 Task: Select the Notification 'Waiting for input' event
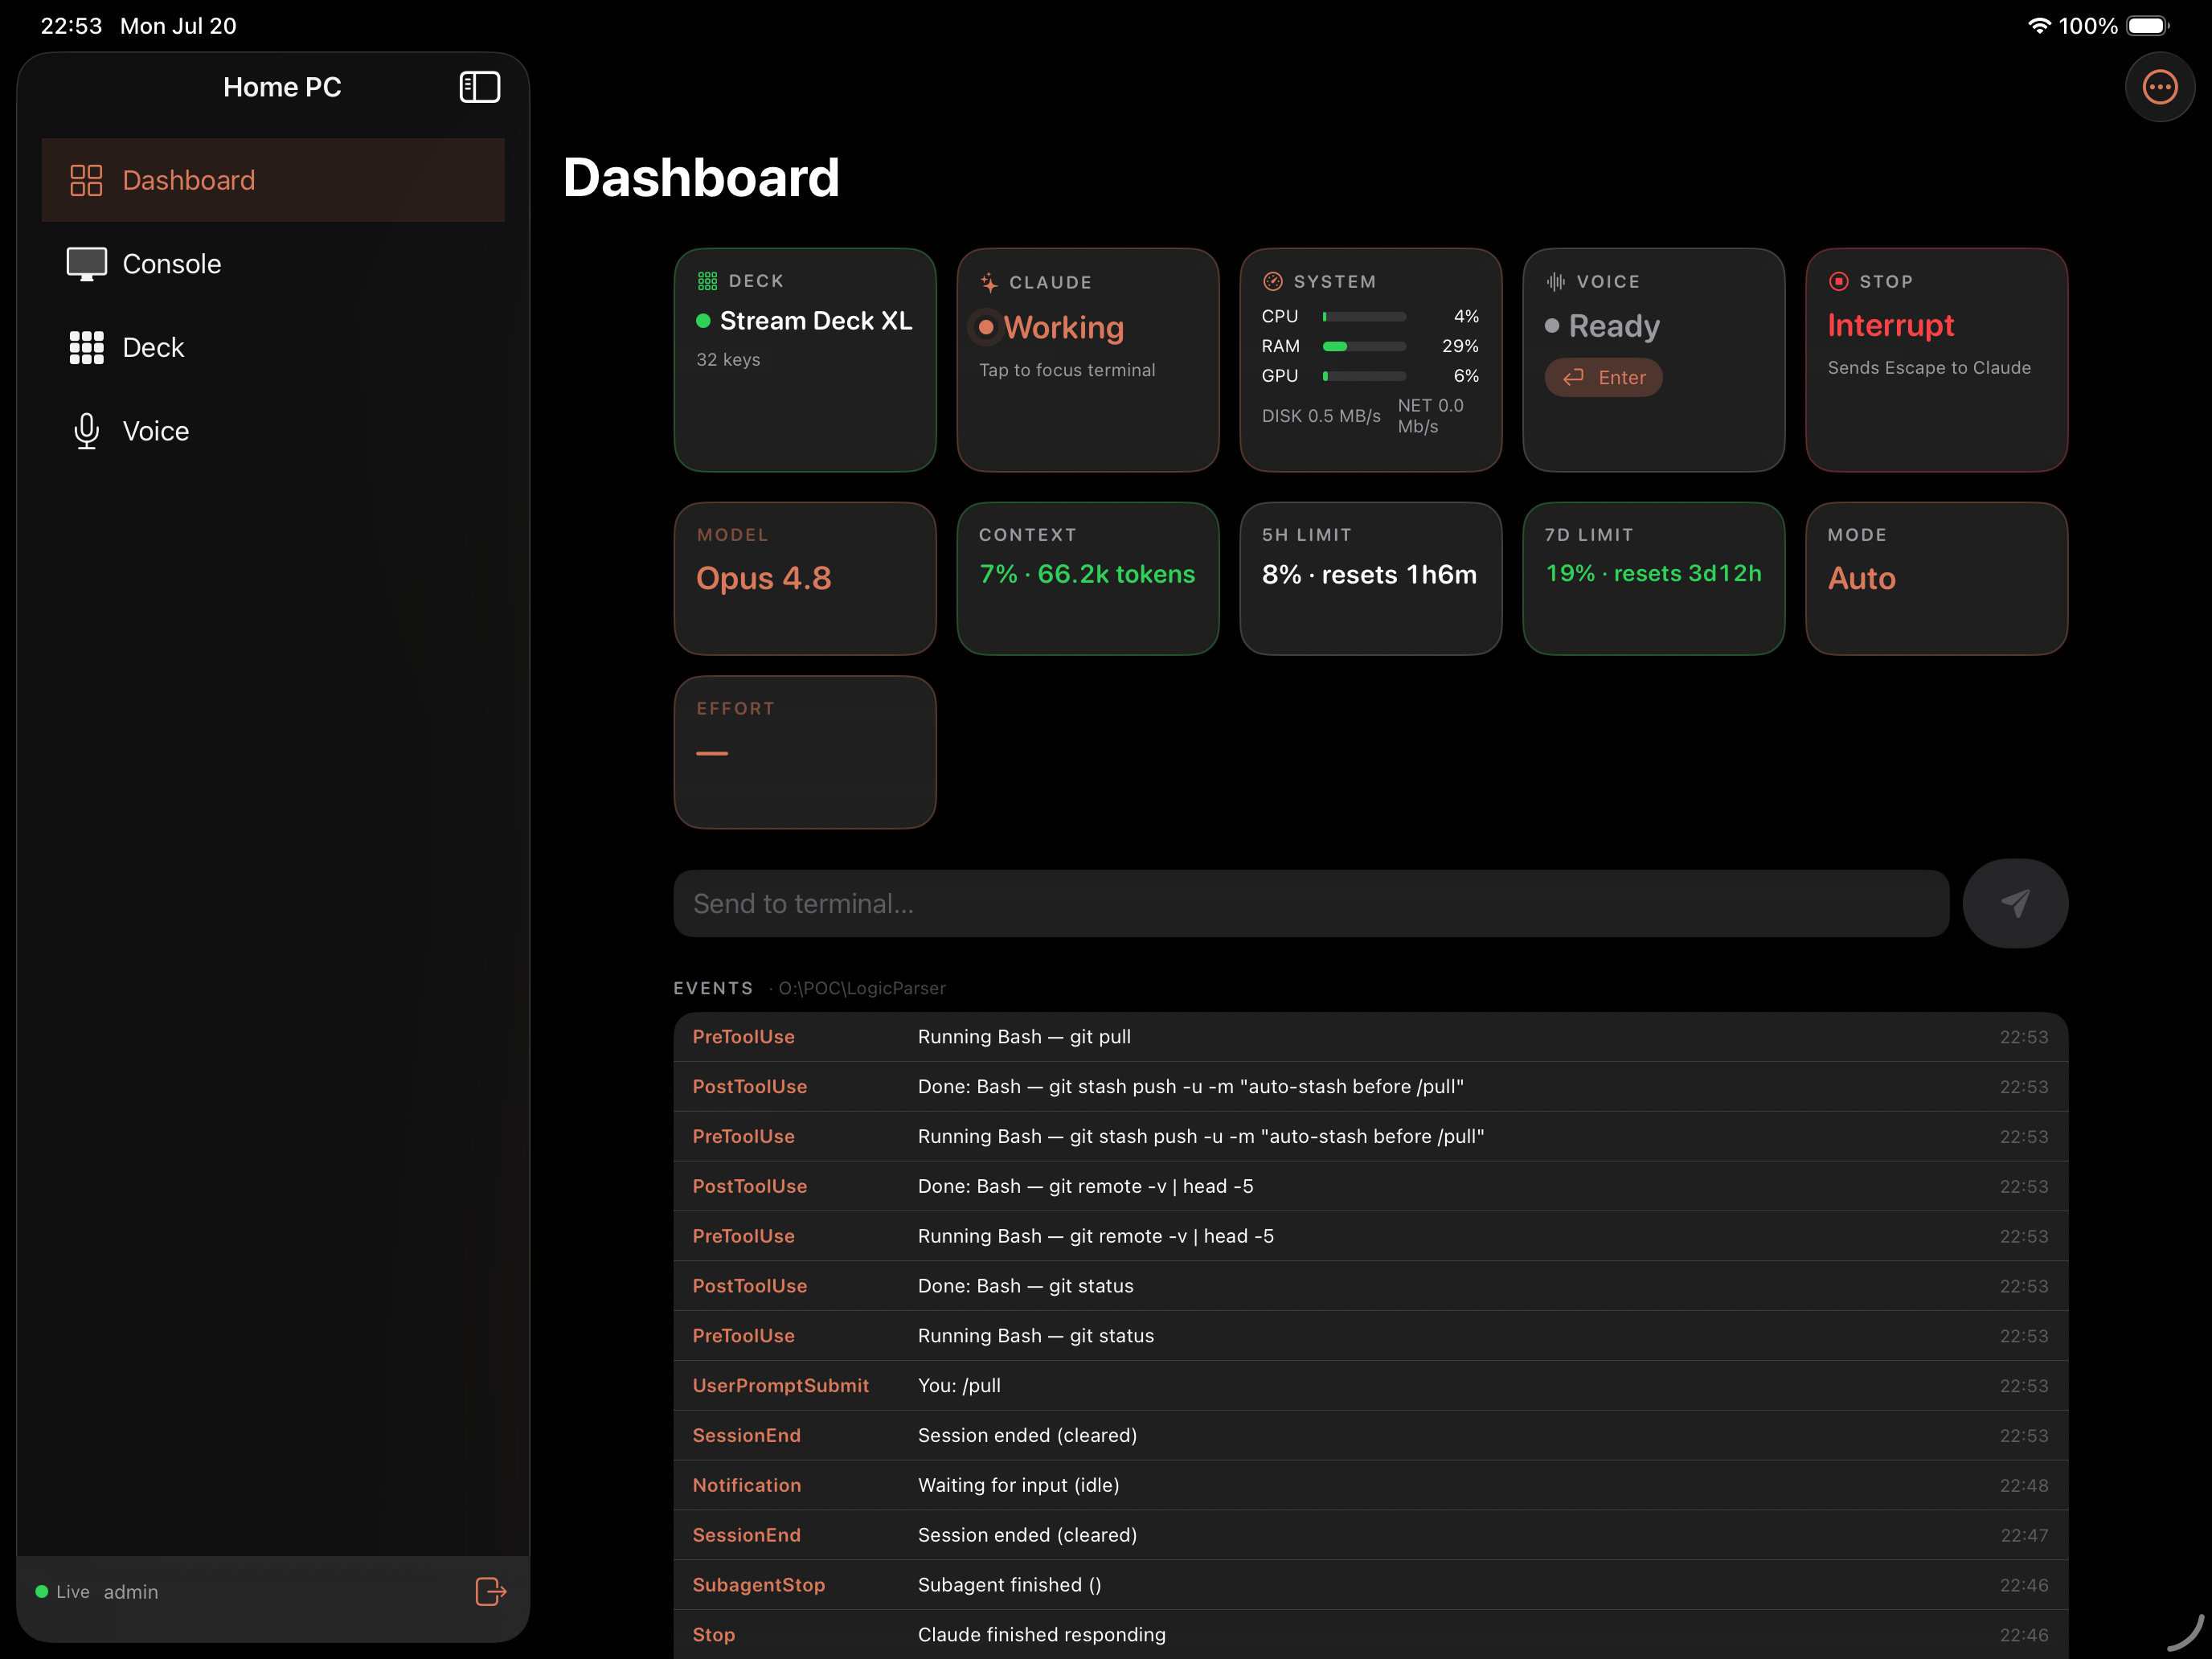pyautogui.click(x=1370, y=1485)
